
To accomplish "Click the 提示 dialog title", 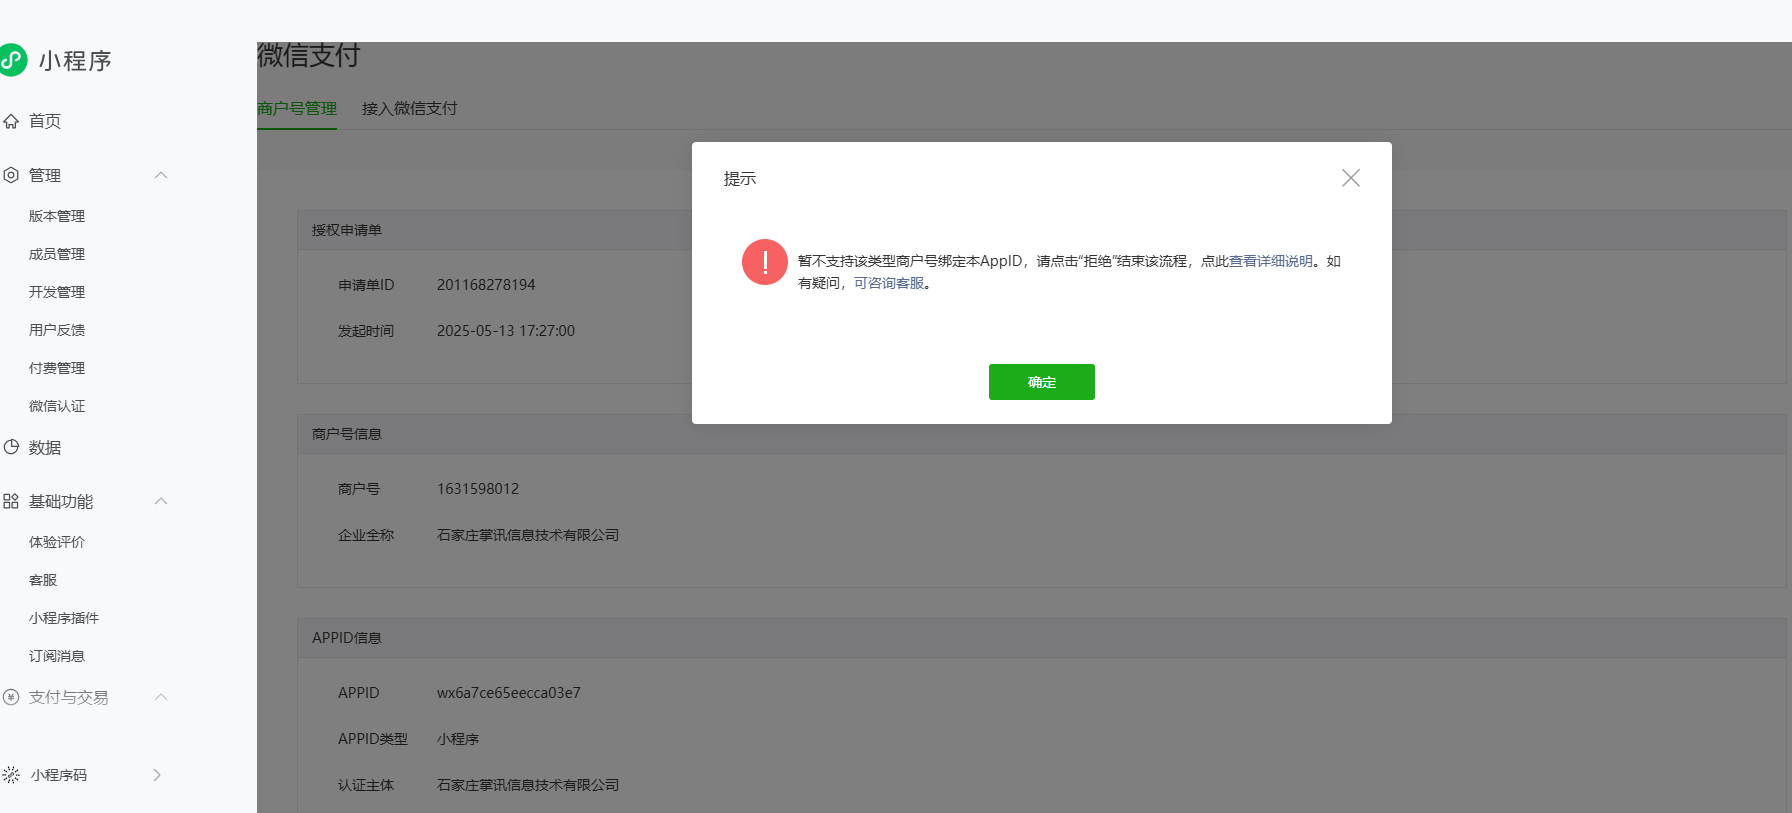I will (x=740, y=179).
